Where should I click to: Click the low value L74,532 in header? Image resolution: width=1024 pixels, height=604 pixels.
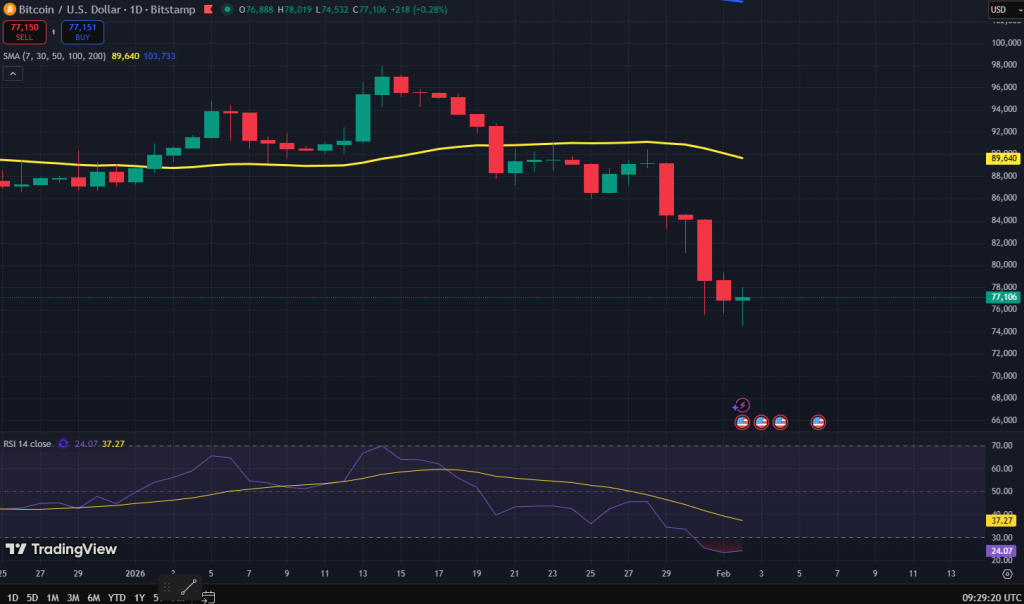click(x=332, y=10)
